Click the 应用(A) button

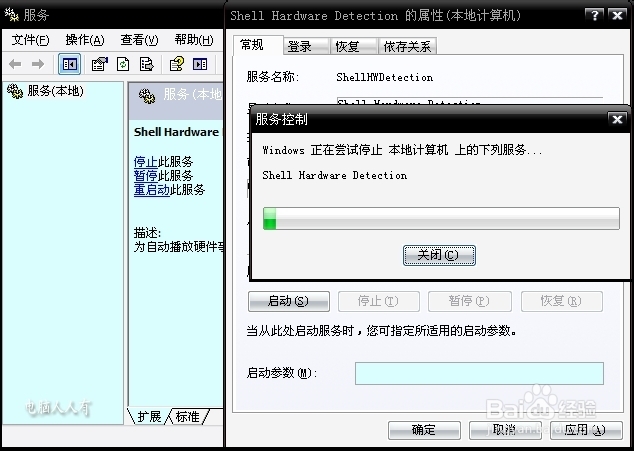(586, 430)
